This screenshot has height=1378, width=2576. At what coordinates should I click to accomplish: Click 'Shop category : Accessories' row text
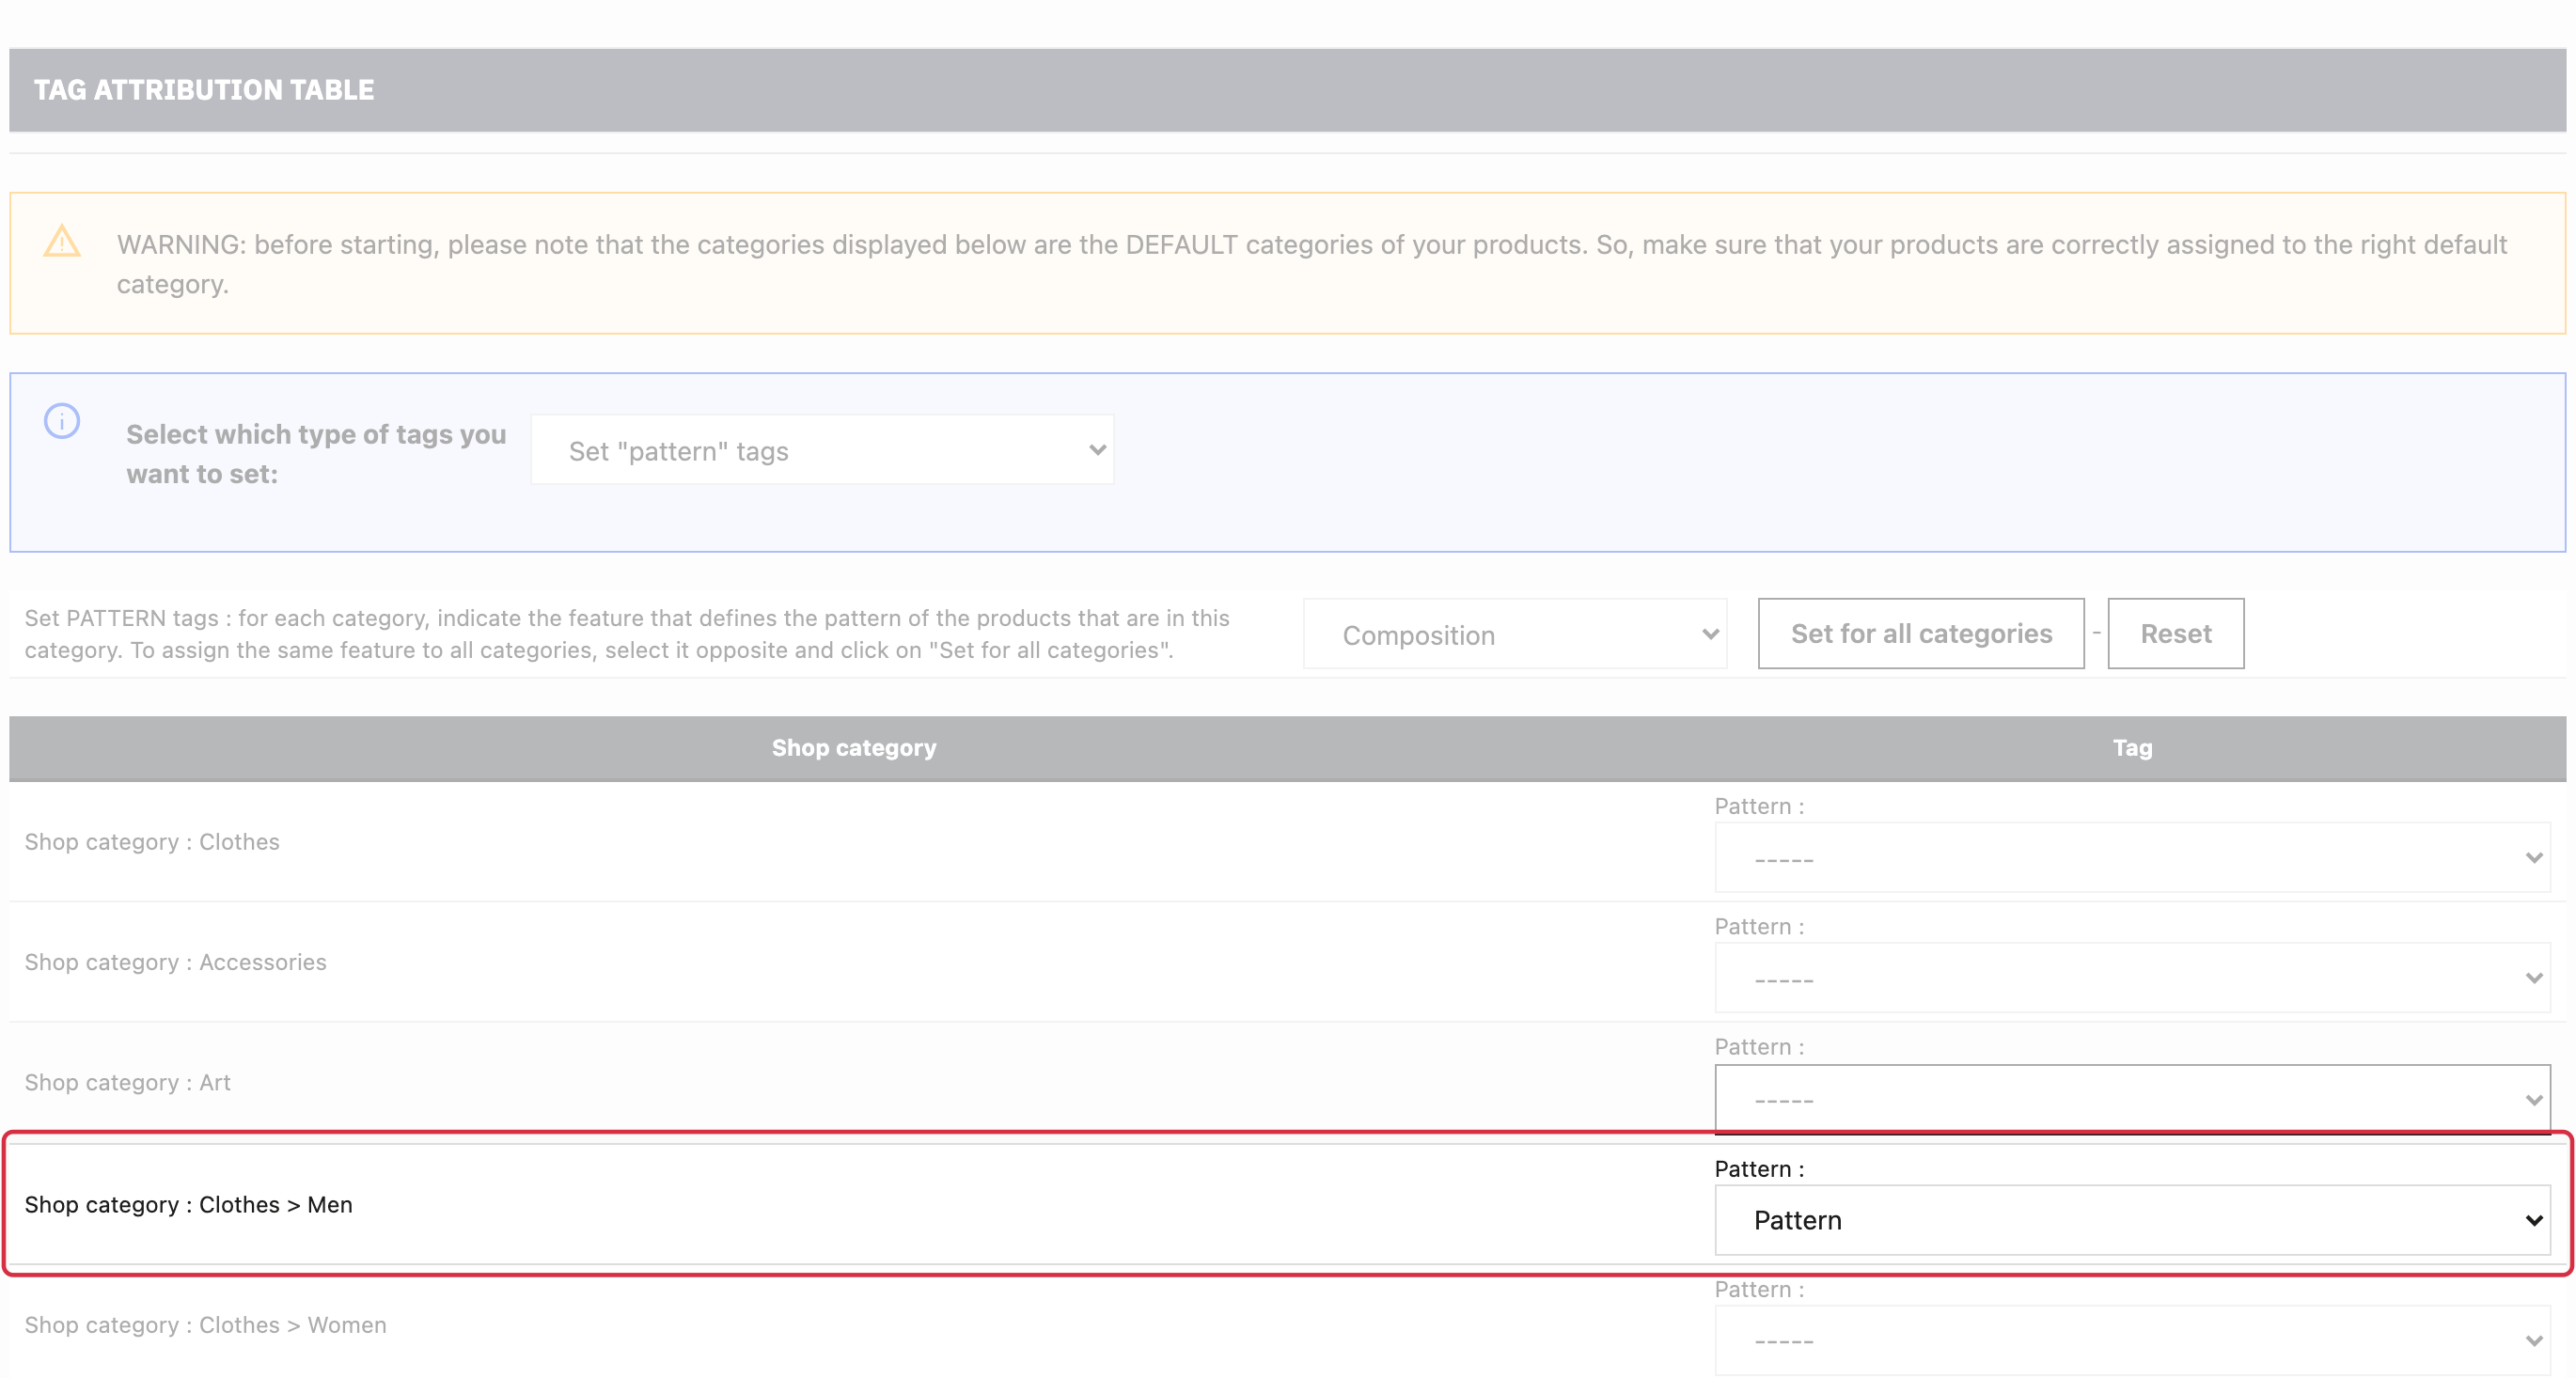click(175, 962)
